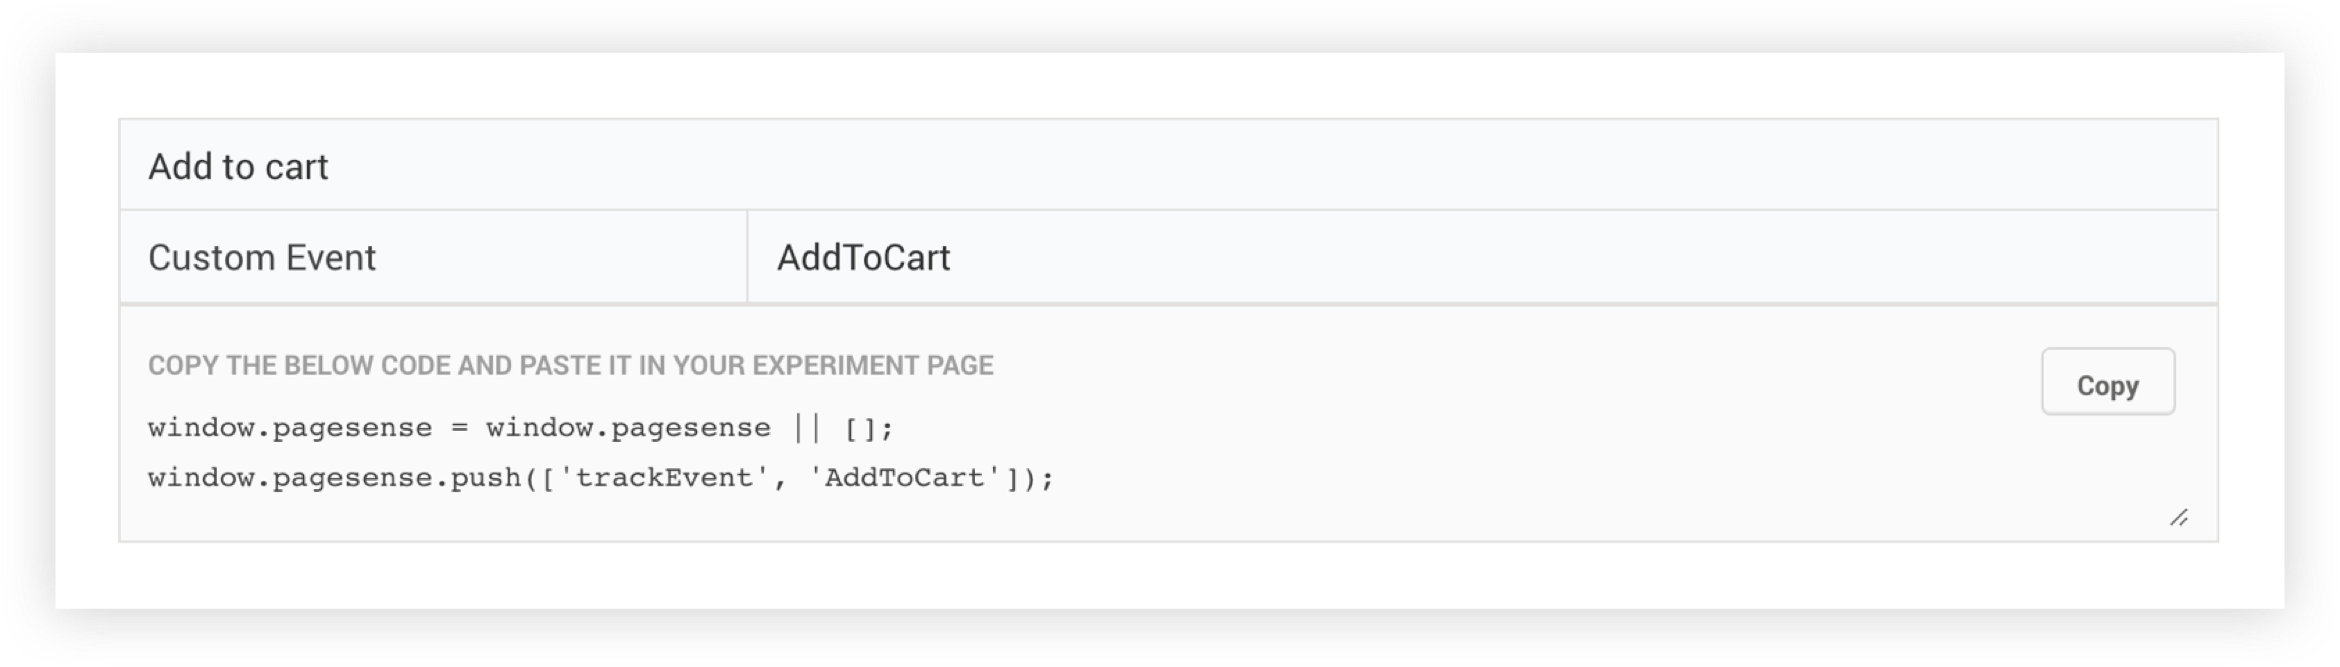Click the code box resize handle
Image resolution: width=2340 pixels, height=667 pixels.
[x=2179, y=518]
